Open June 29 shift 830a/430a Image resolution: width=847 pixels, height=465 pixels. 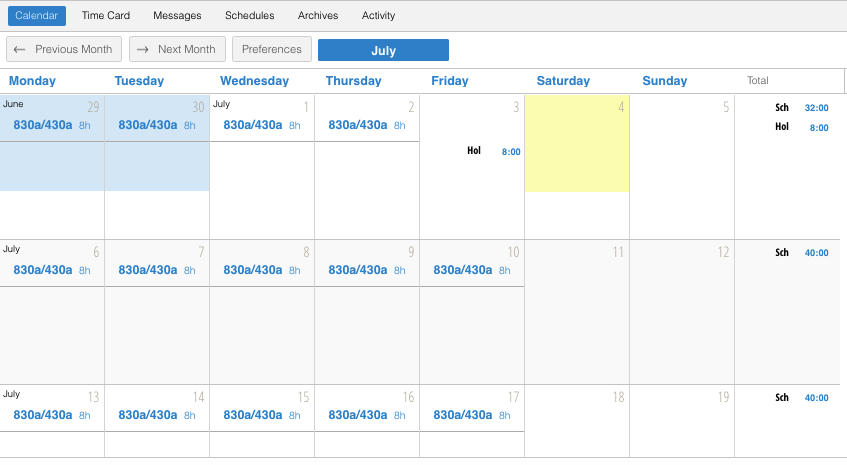tap(46, 126)
